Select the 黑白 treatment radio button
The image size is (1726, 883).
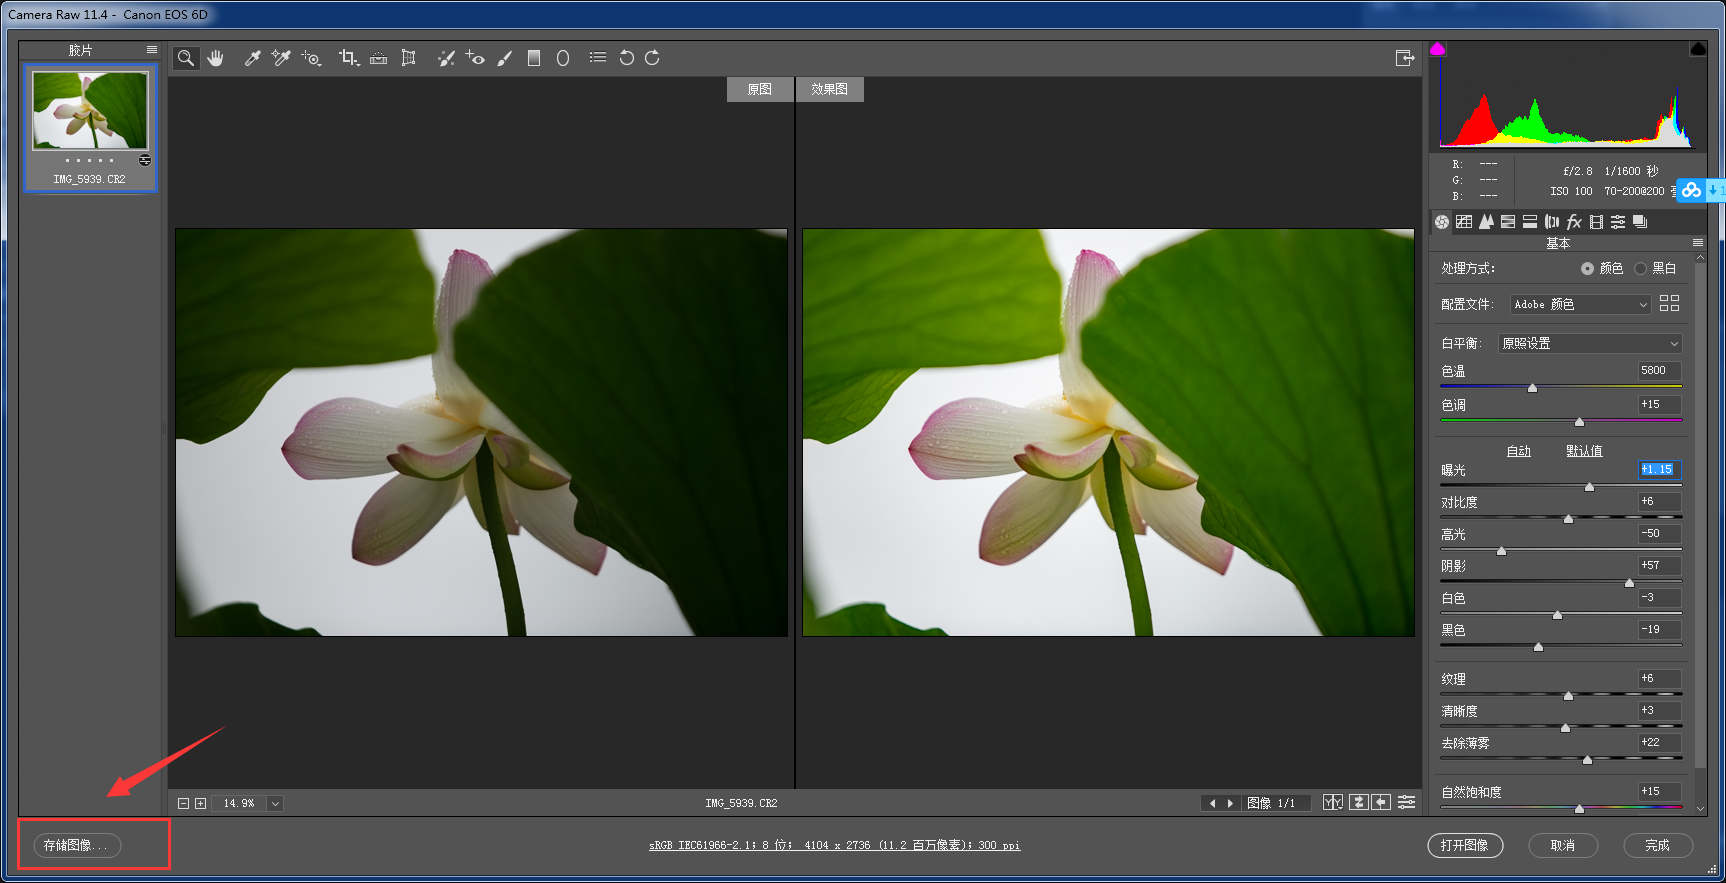[1640, 269]
